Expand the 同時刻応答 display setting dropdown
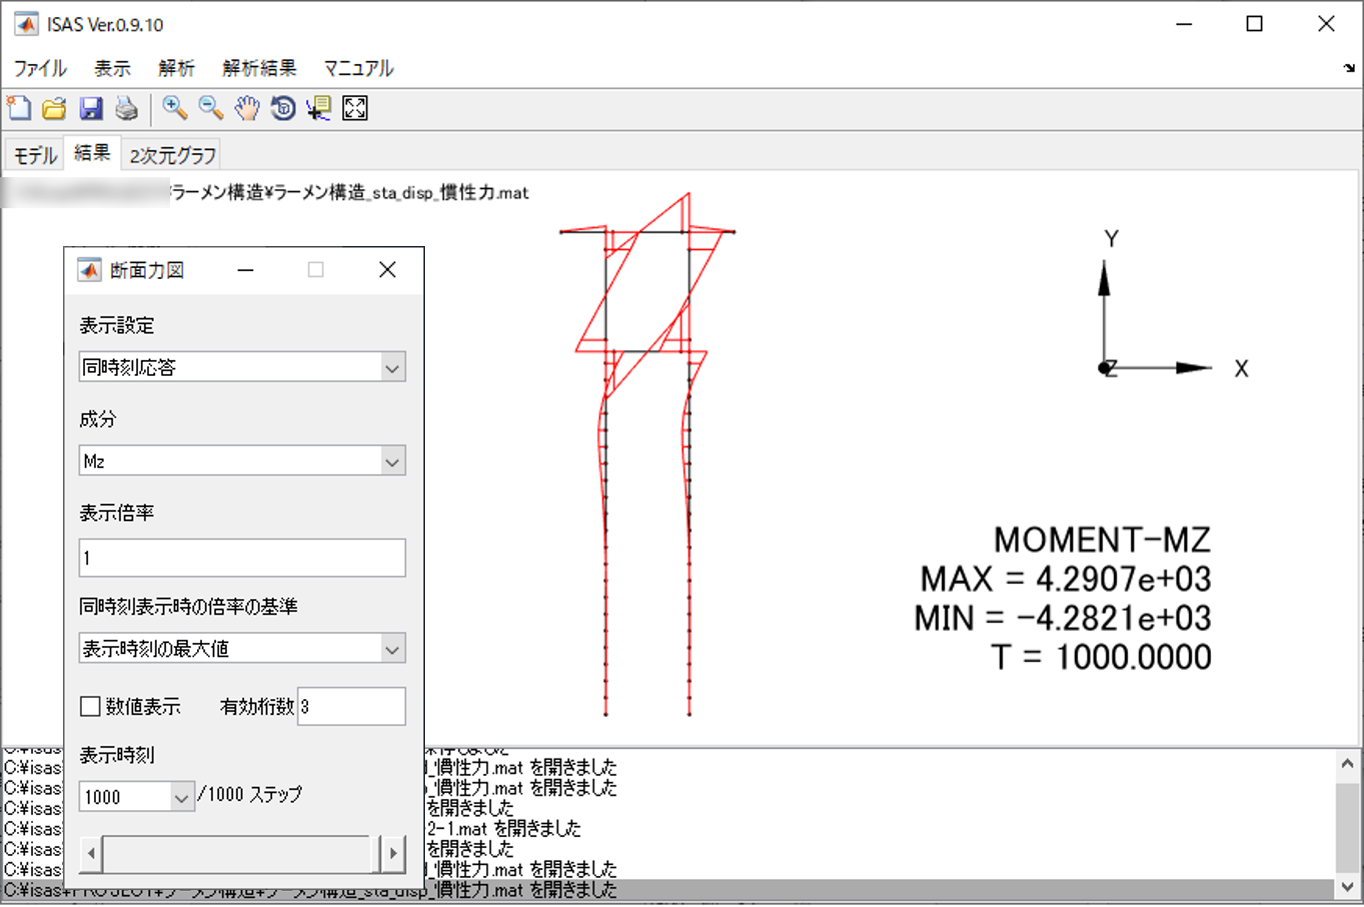This screenshot has height=907, width=1364. pyautogui.click(x=391, y=368)
